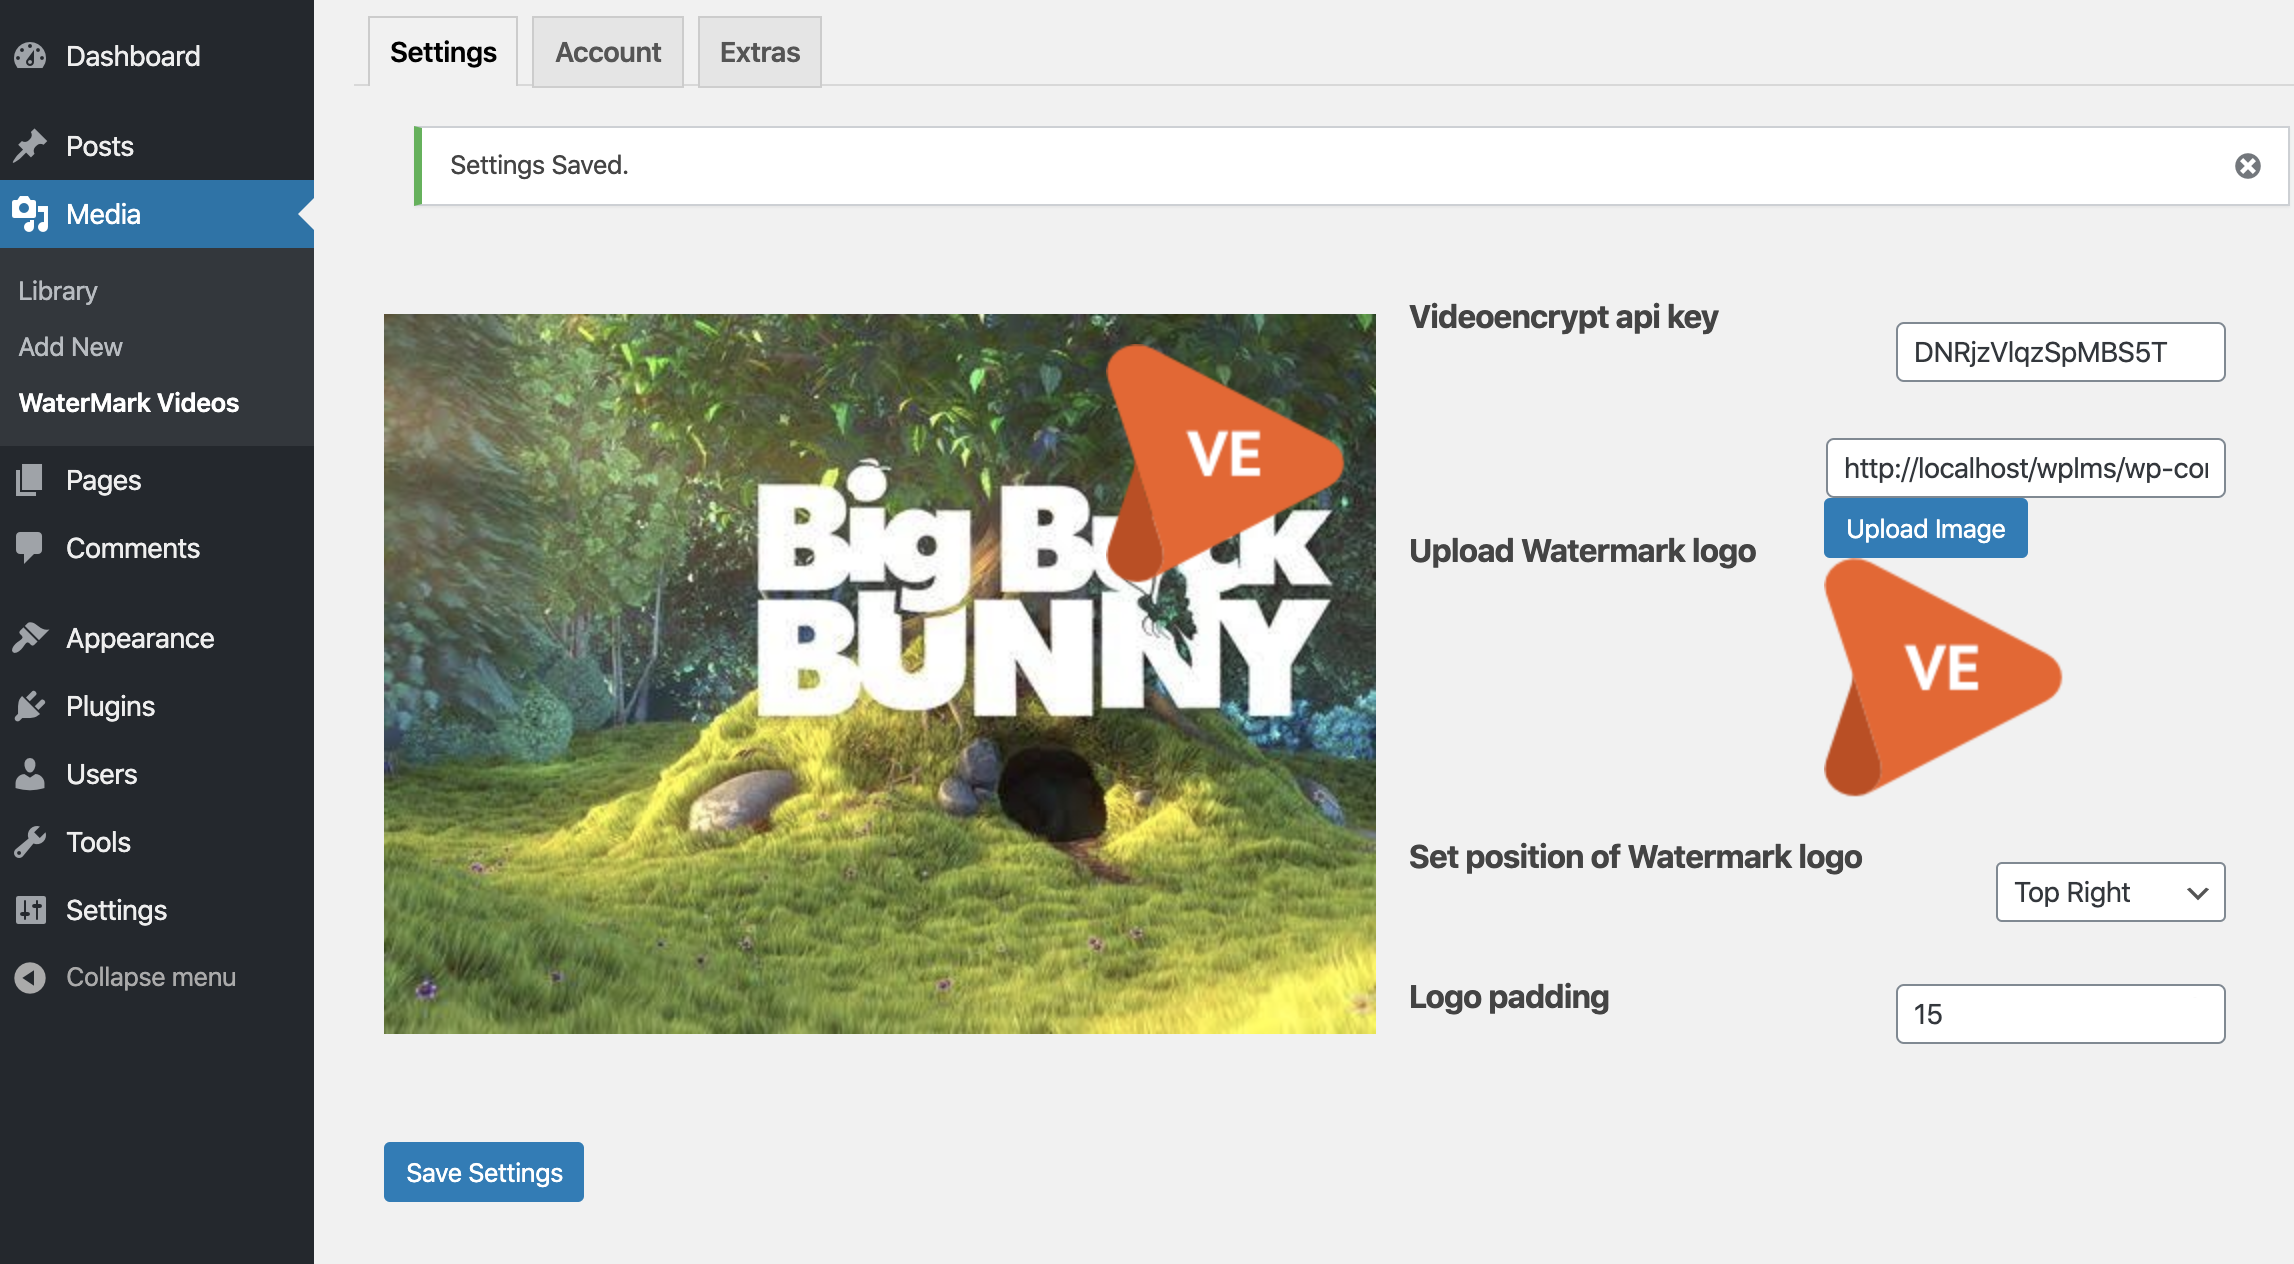Open the Plugins menu label
The width and height of the screenshot is (2294, 1264).
110,706
